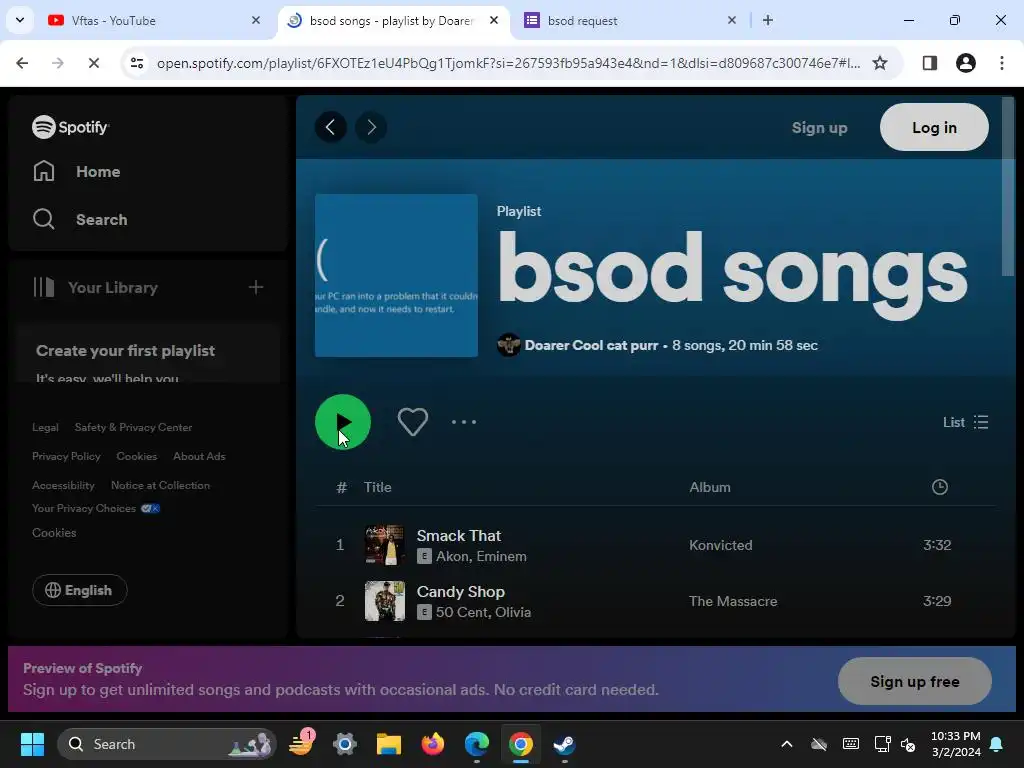The height and width of the screenshot is (768, 1024).
Task: Switch to Vftas - YouTube tab
Action: (154, 20)
